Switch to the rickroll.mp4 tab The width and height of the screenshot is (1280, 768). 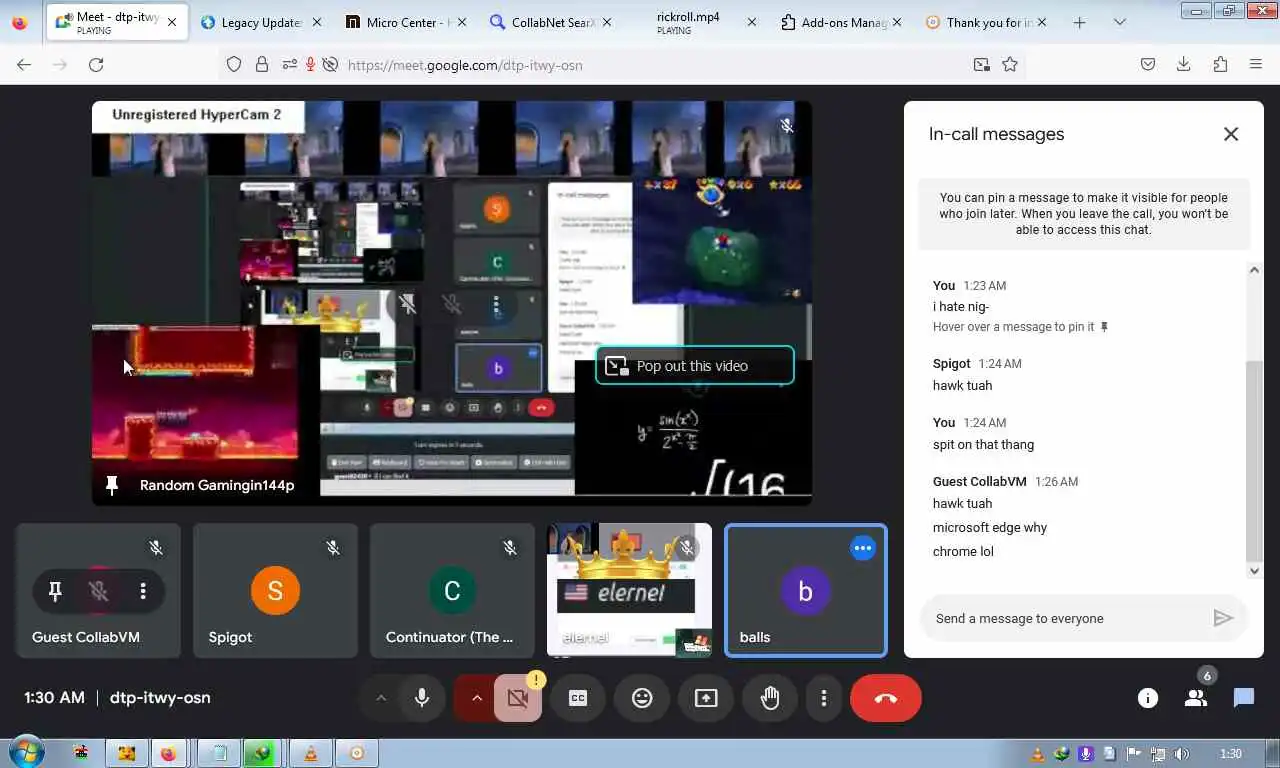[696, 22]
